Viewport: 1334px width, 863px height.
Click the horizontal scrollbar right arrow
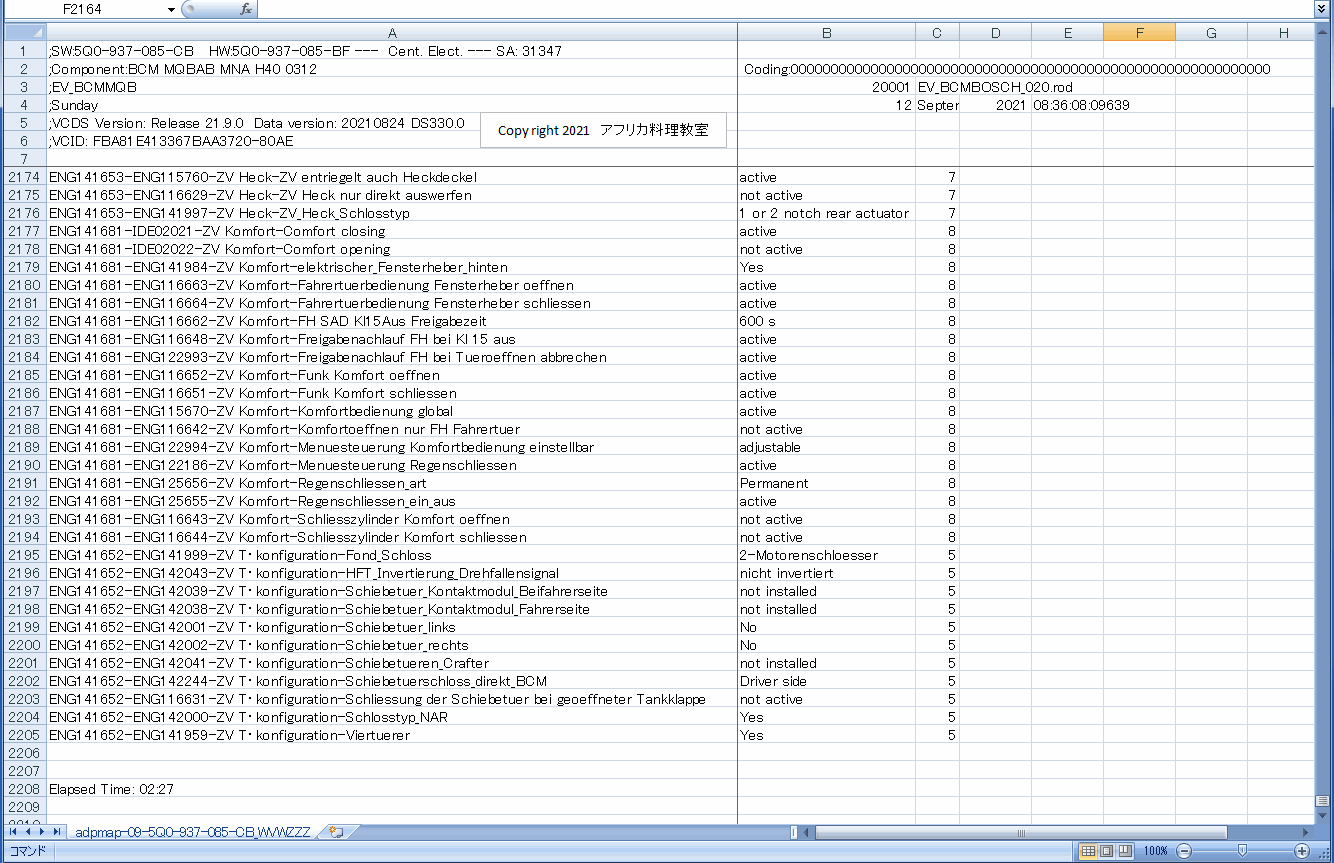[x=1307, y=832]
